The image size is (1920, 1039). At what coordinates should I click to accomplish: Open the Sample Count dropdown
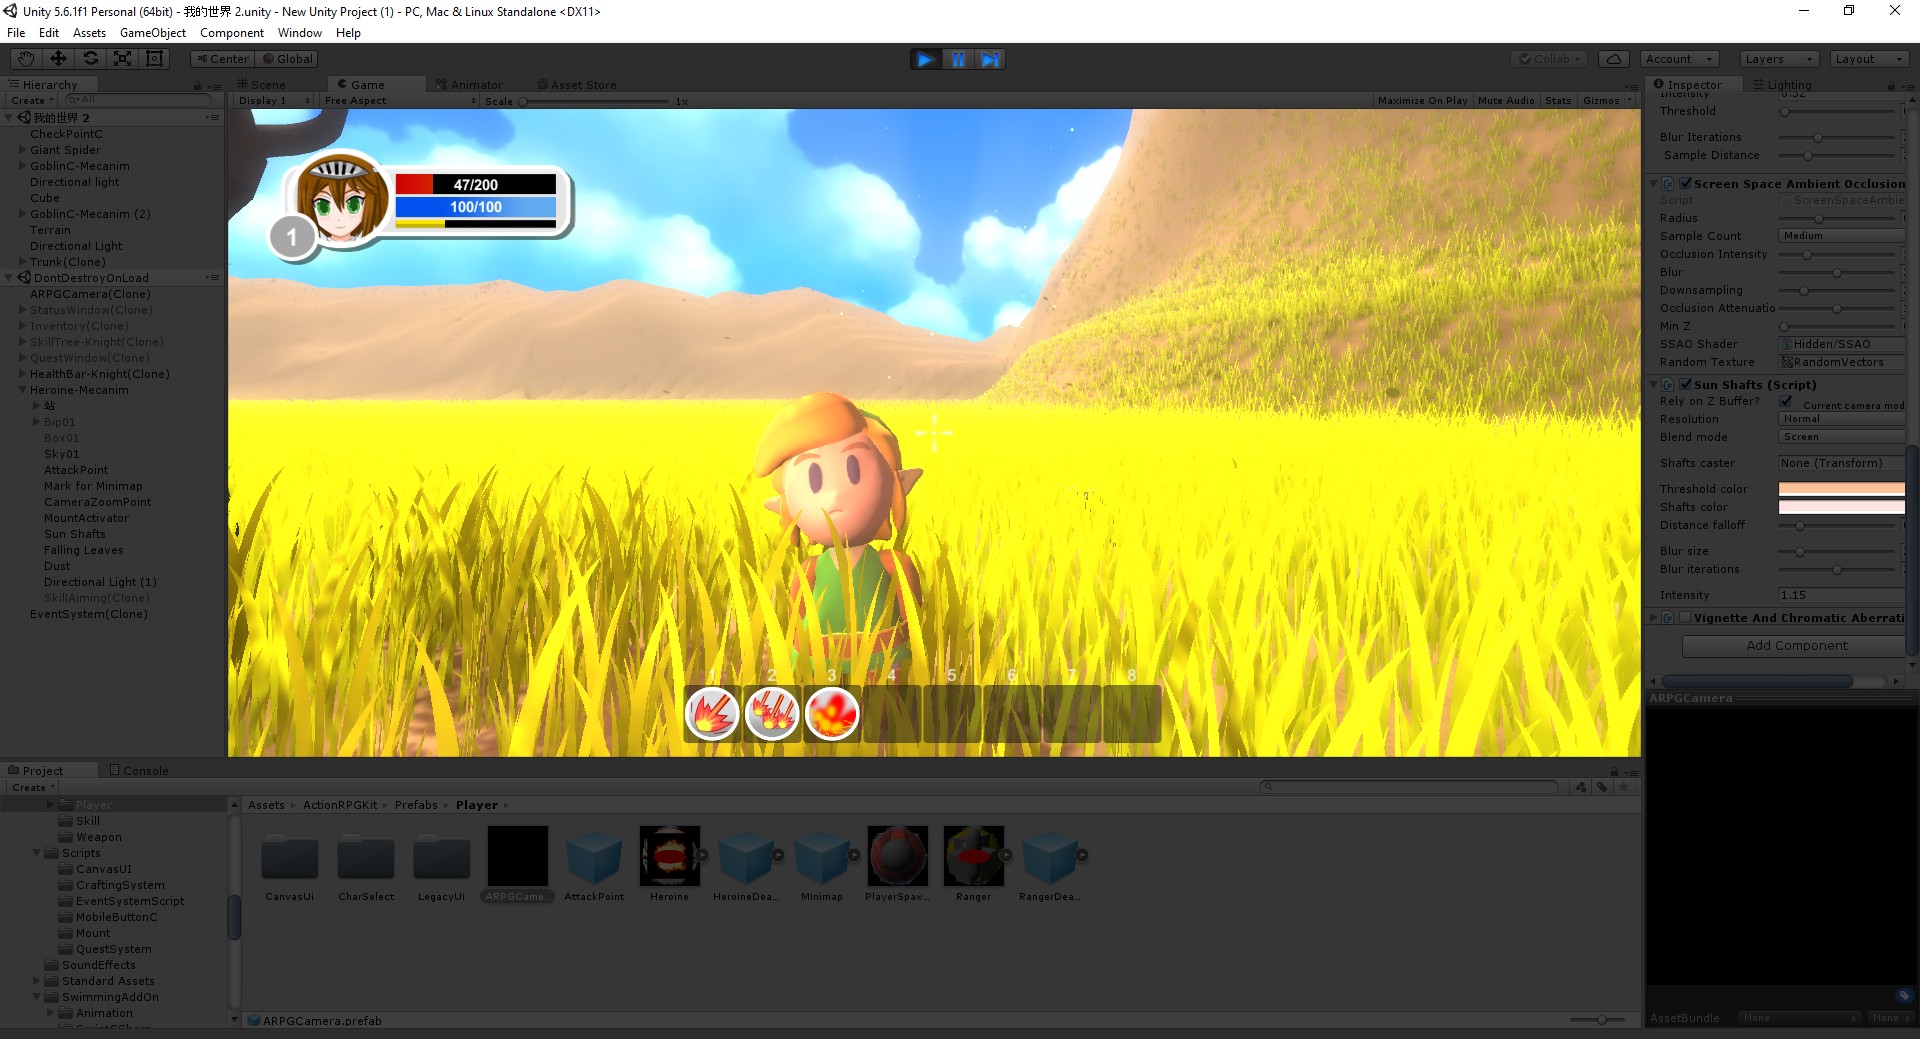(1841, 235)
